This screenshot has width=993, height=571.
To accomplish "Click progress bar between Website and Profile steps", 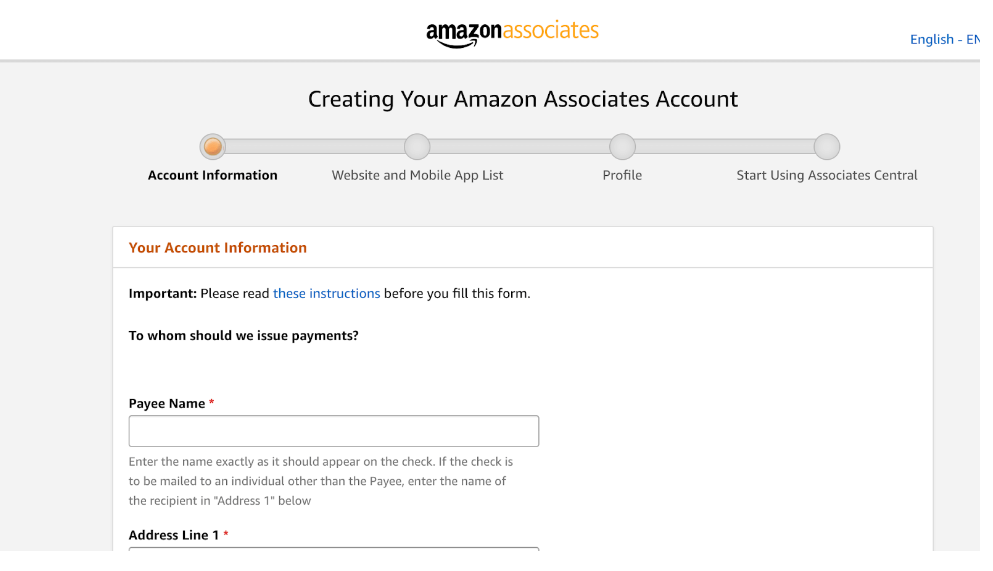I will tap(519, 147).
